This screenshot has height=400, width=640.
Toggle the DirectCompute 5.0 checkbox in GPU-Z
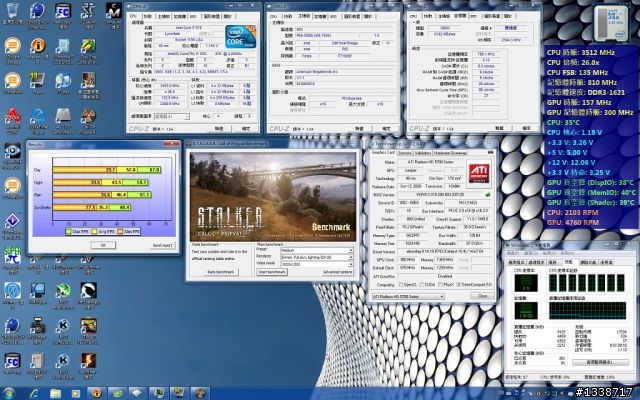[460, 284]
